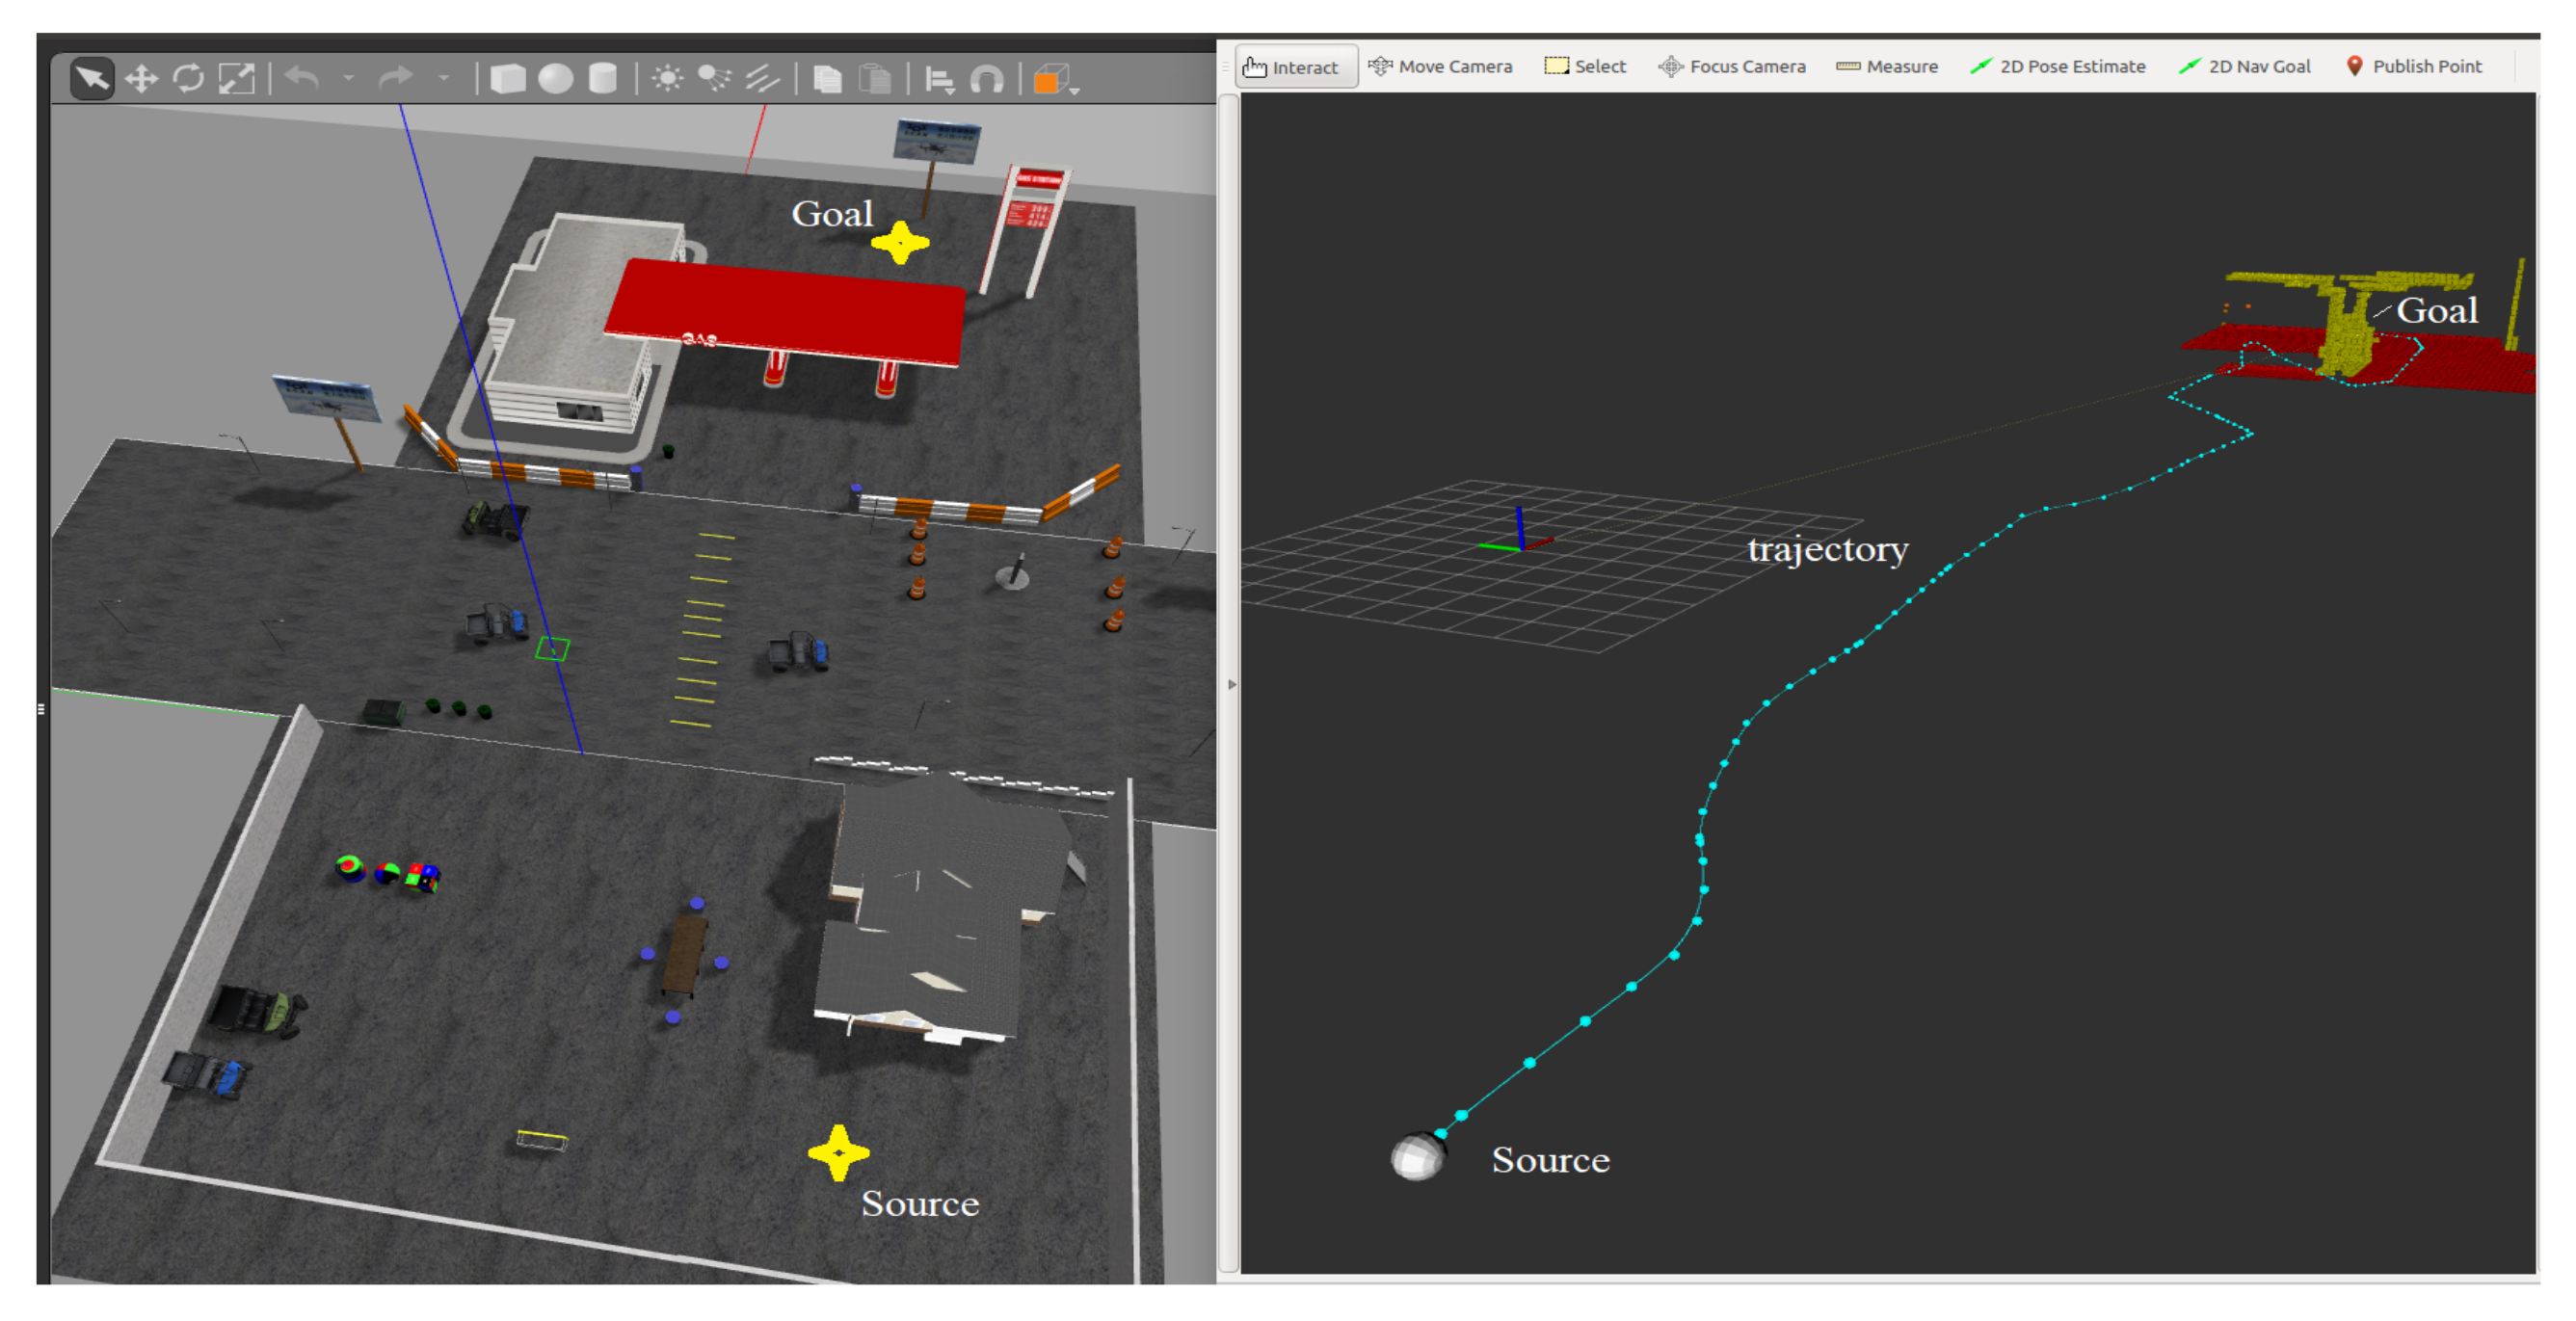Toggle the magnet snap mode
This screenshot has width=2576, height=1321.
(x=987, y=79)
